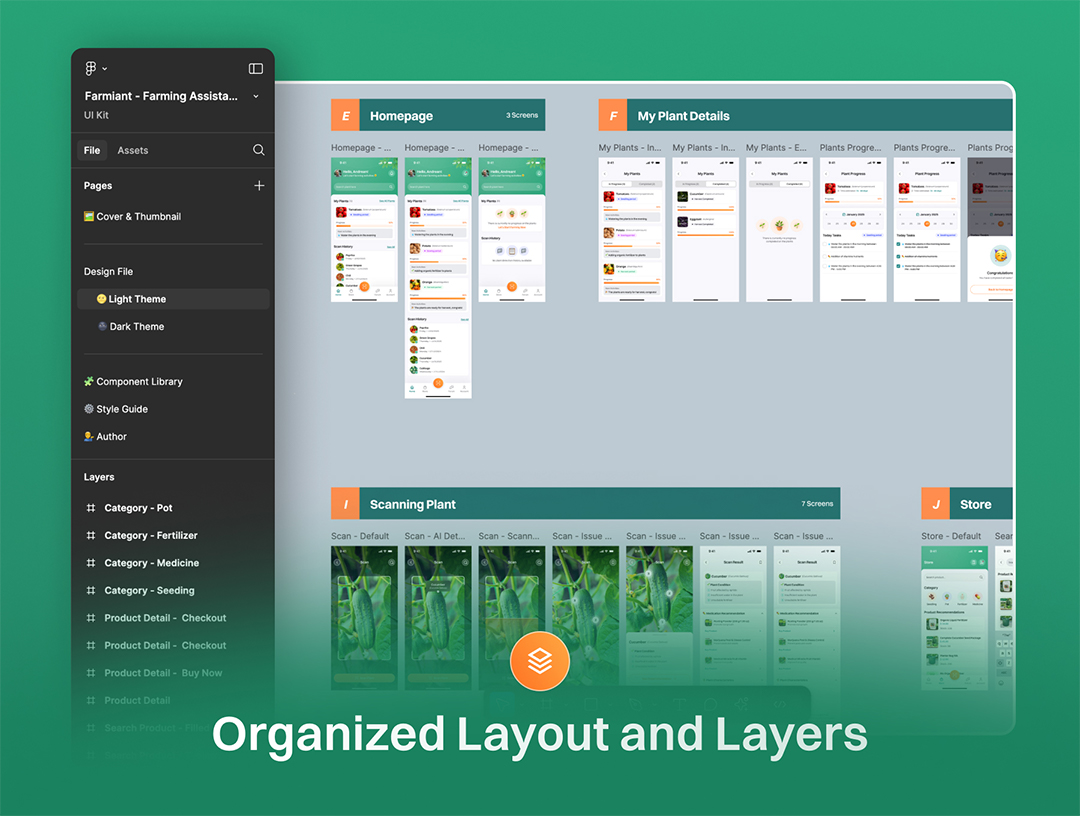Add a new page with plus icon
Screen dimensions: 1080x816
259,186
